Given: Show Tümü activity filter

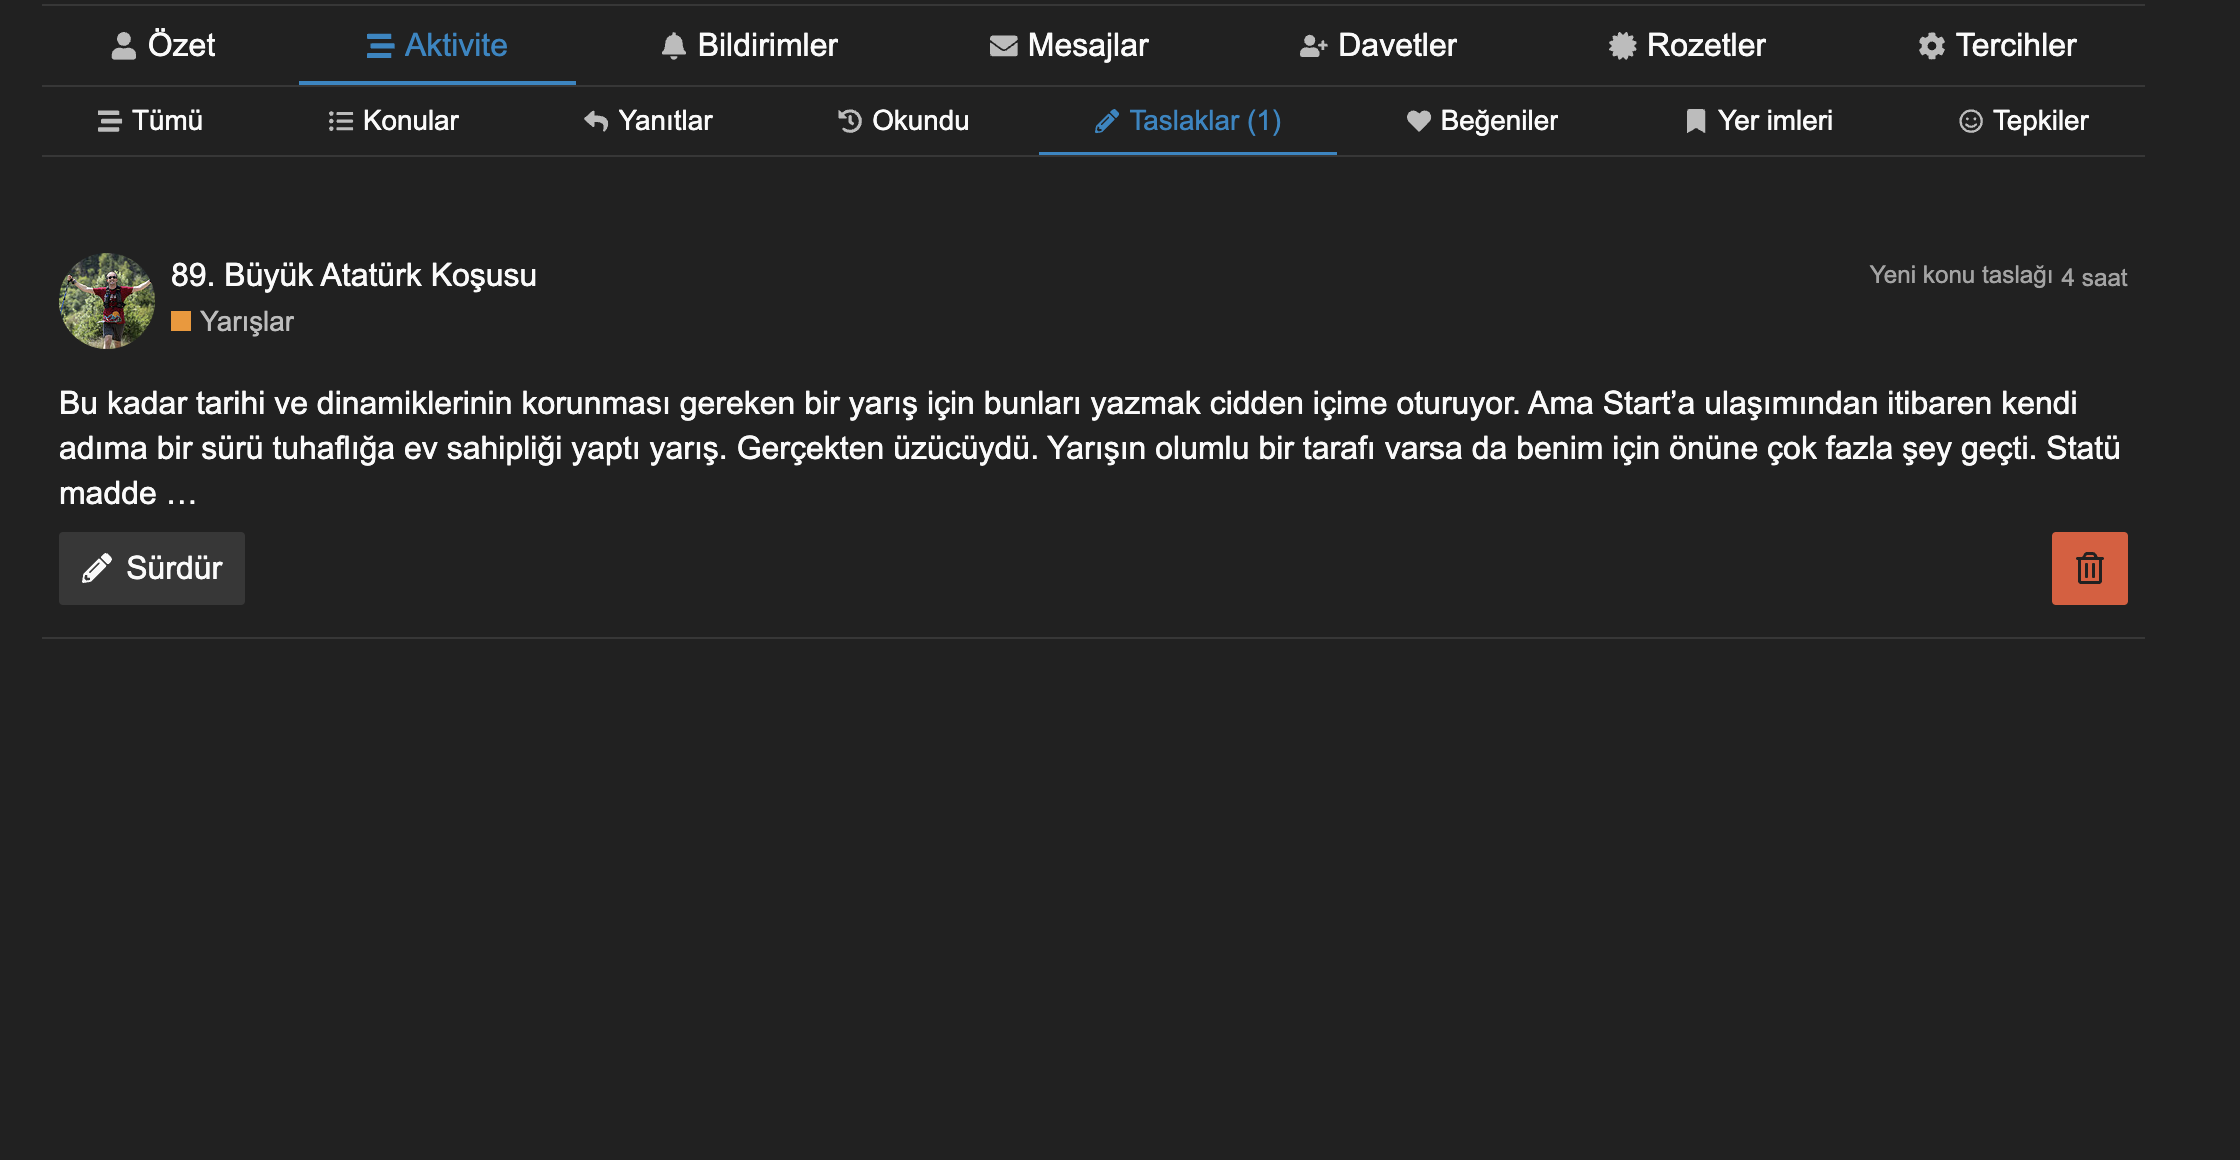Looking at the screenshot, I should (x=151, y=121).
